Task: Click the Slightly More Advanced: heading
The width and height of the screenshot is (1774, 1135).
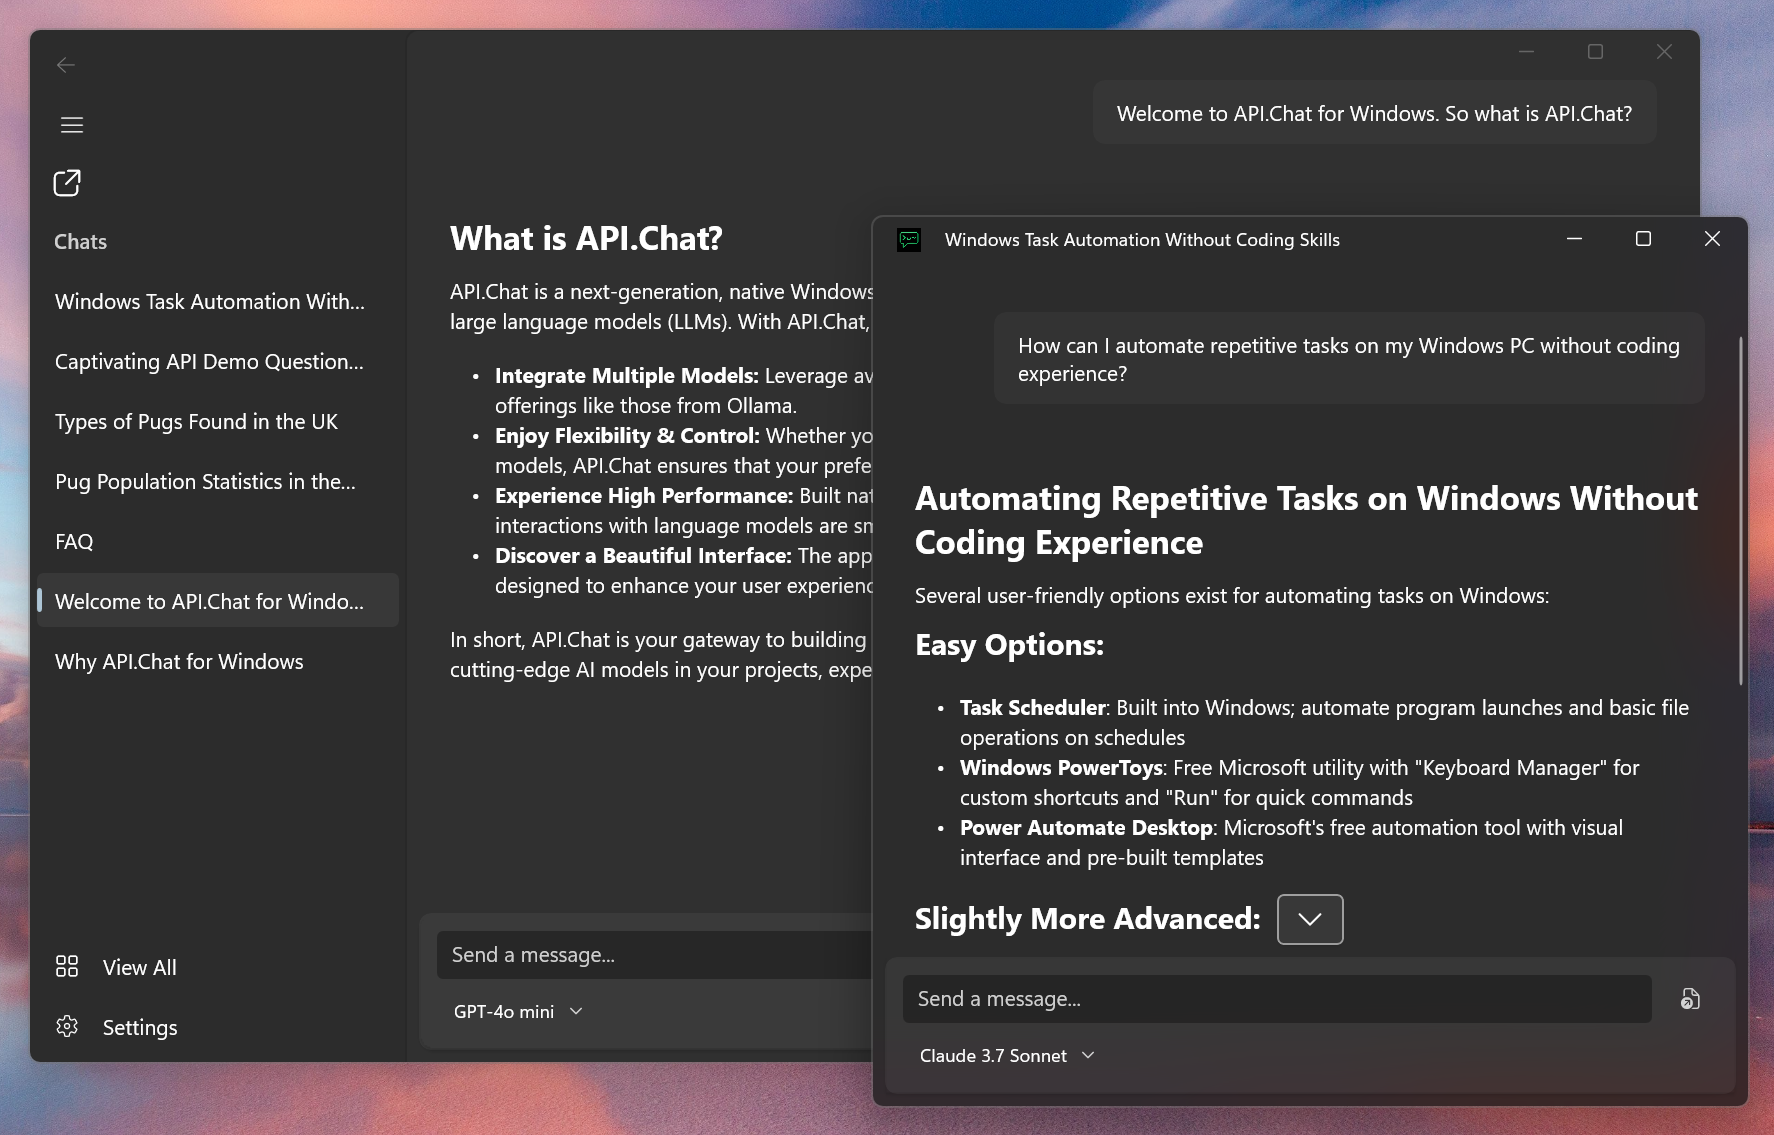Action: coord(1088,918)
